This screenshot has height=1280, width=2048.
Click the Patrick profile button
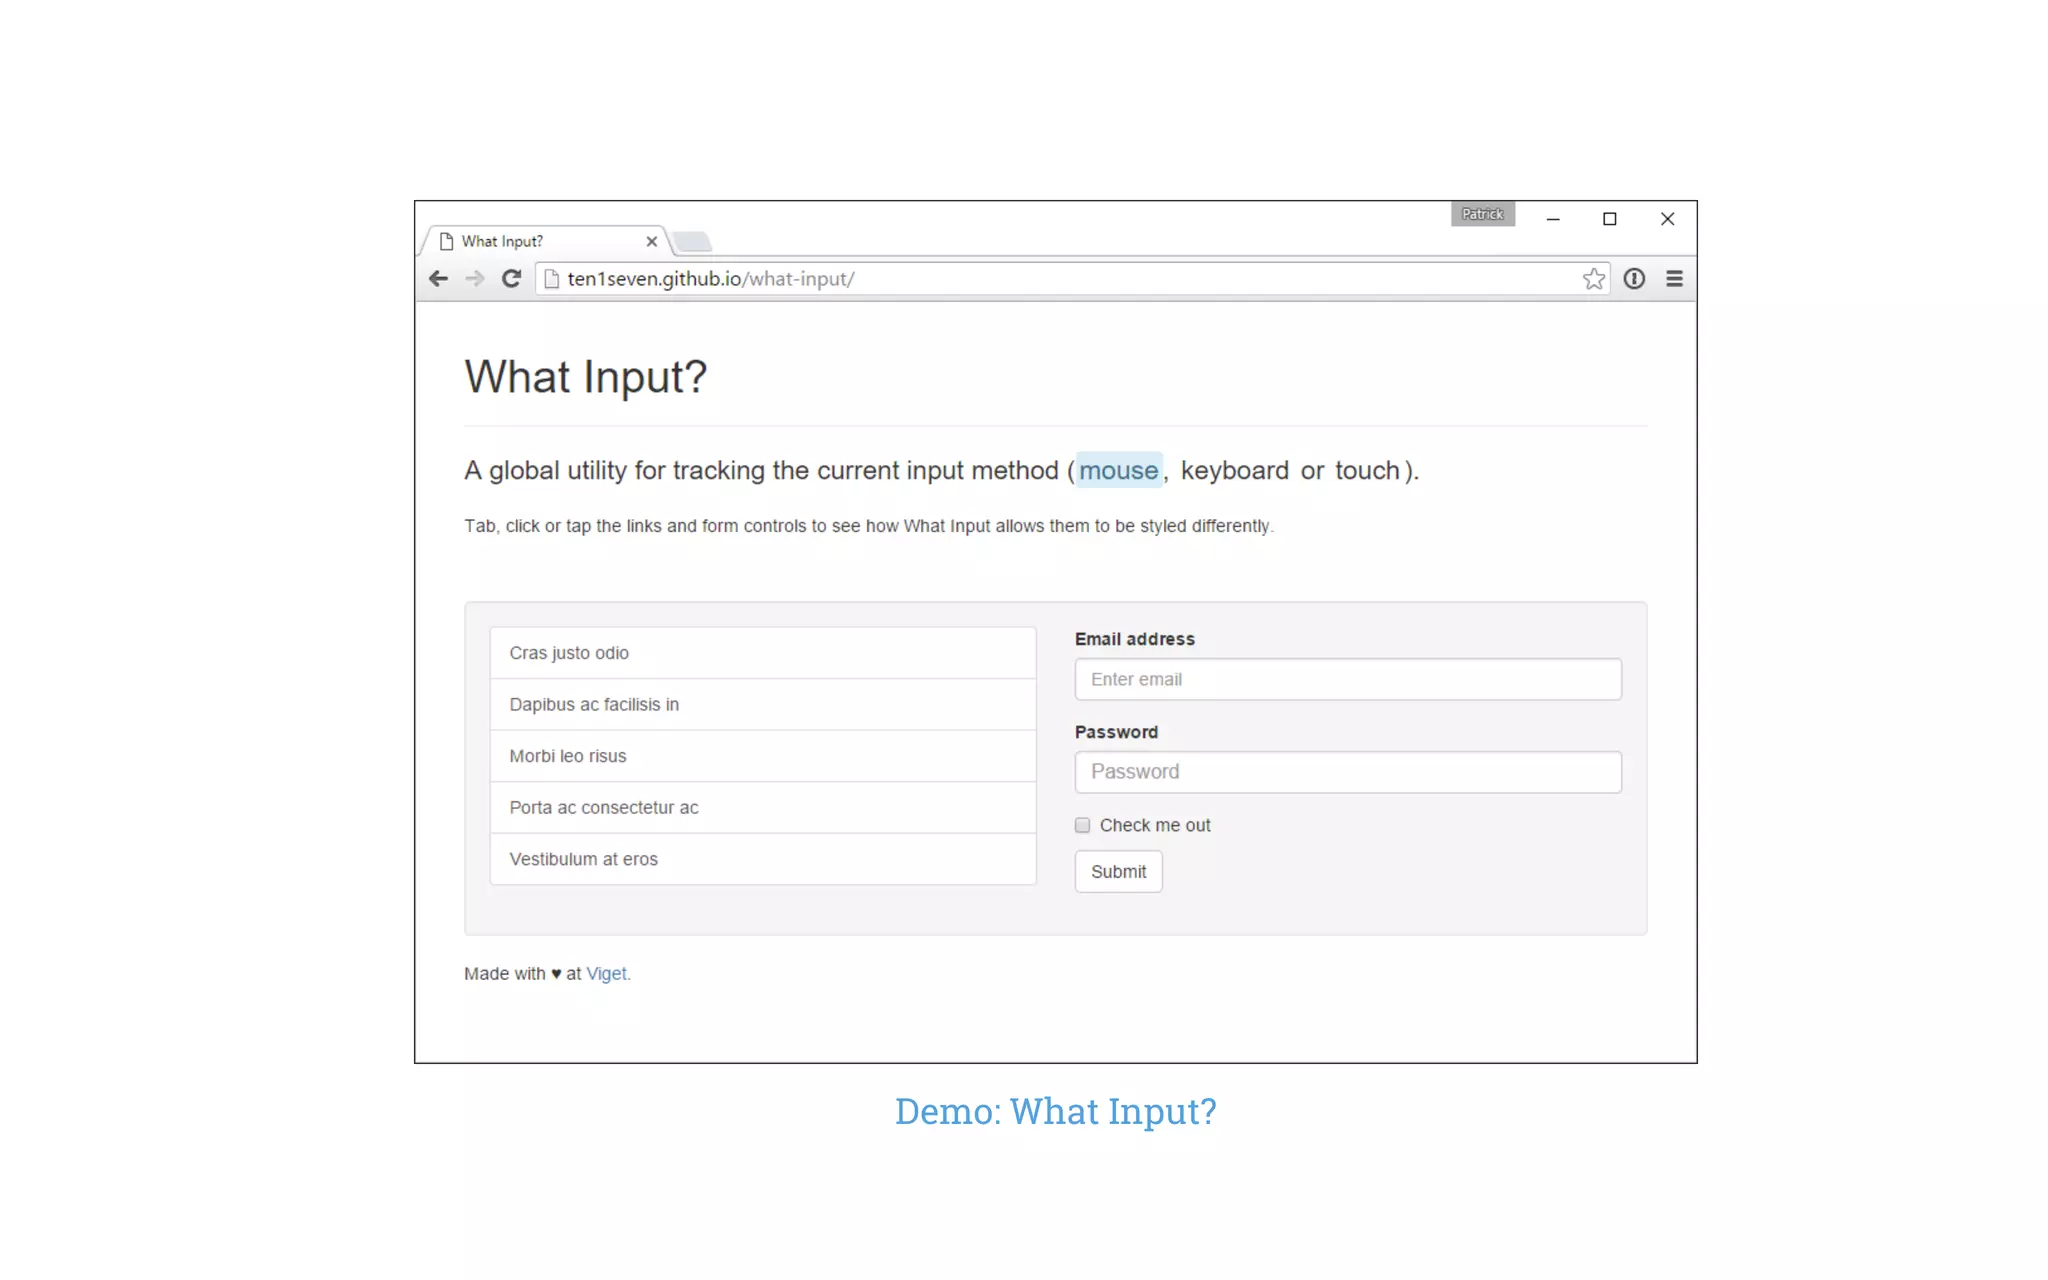[x=1482, y=214]
